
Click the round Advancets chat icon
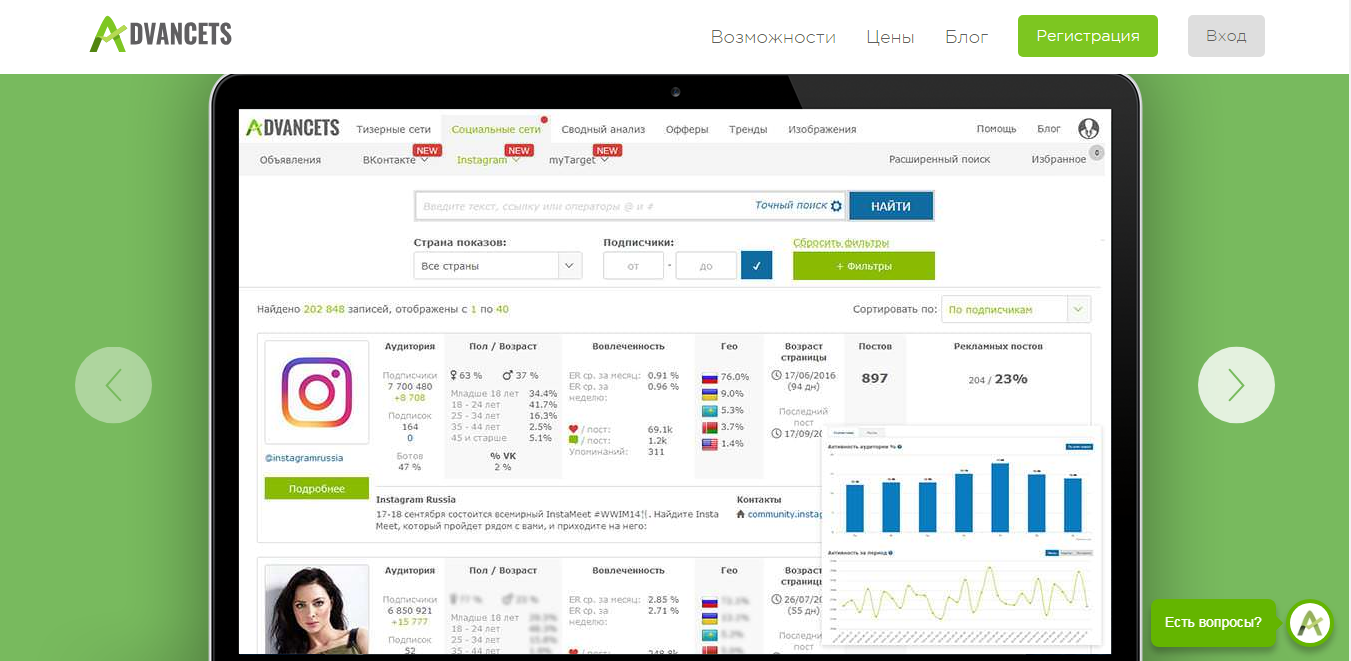[1311, 623]
